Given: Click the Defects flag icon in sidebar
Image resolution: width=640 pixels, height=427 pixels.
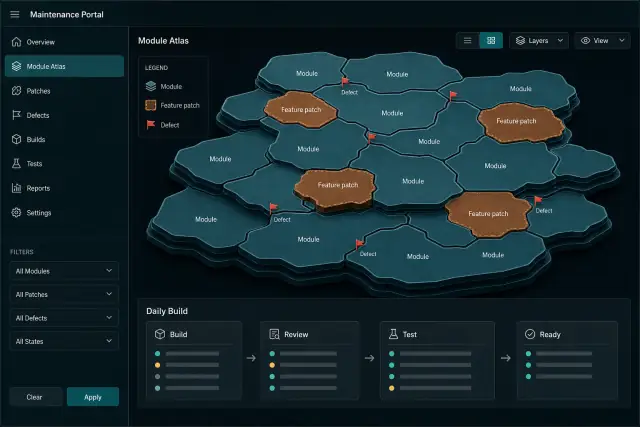Looking at the screenshot, I should (16, 115).
